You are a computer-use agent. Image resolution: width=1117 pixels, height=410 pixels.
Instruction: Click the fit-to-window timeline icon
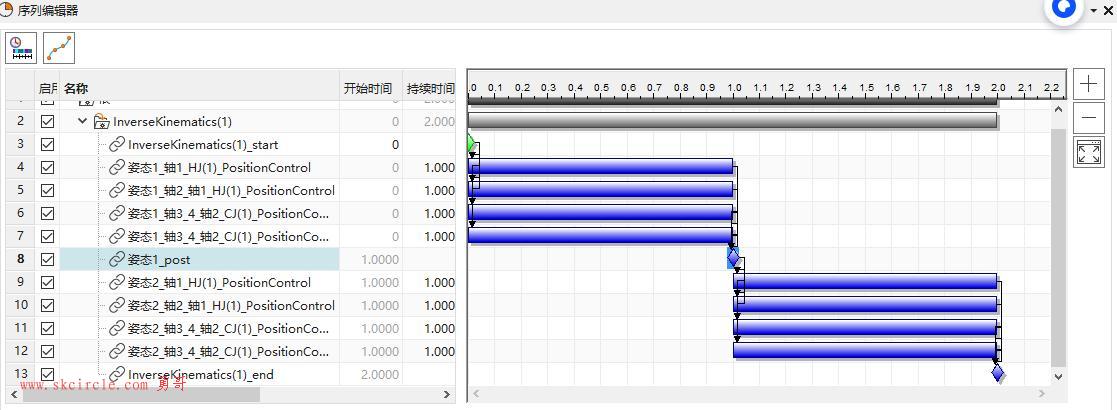click(x=1088, y=152)
